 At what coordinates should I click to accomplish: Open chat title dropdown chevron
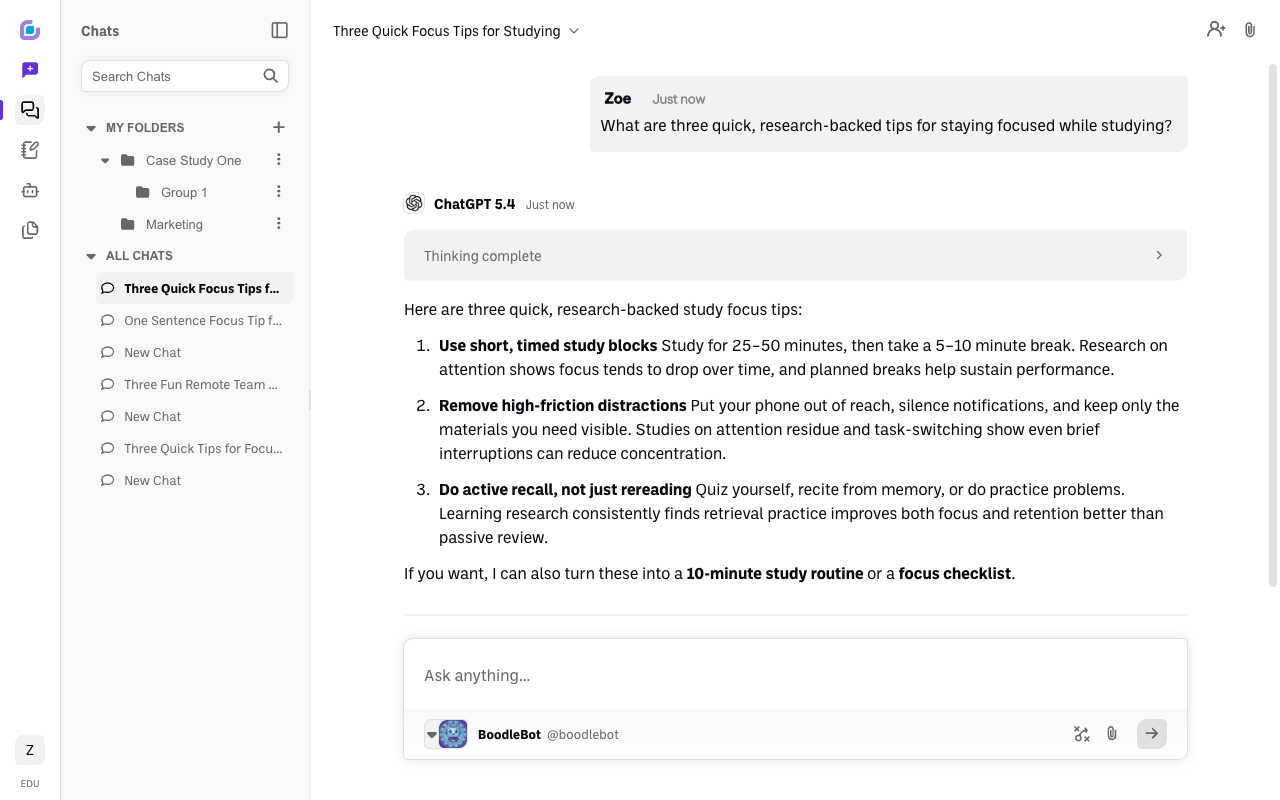(x=574, y=31)
